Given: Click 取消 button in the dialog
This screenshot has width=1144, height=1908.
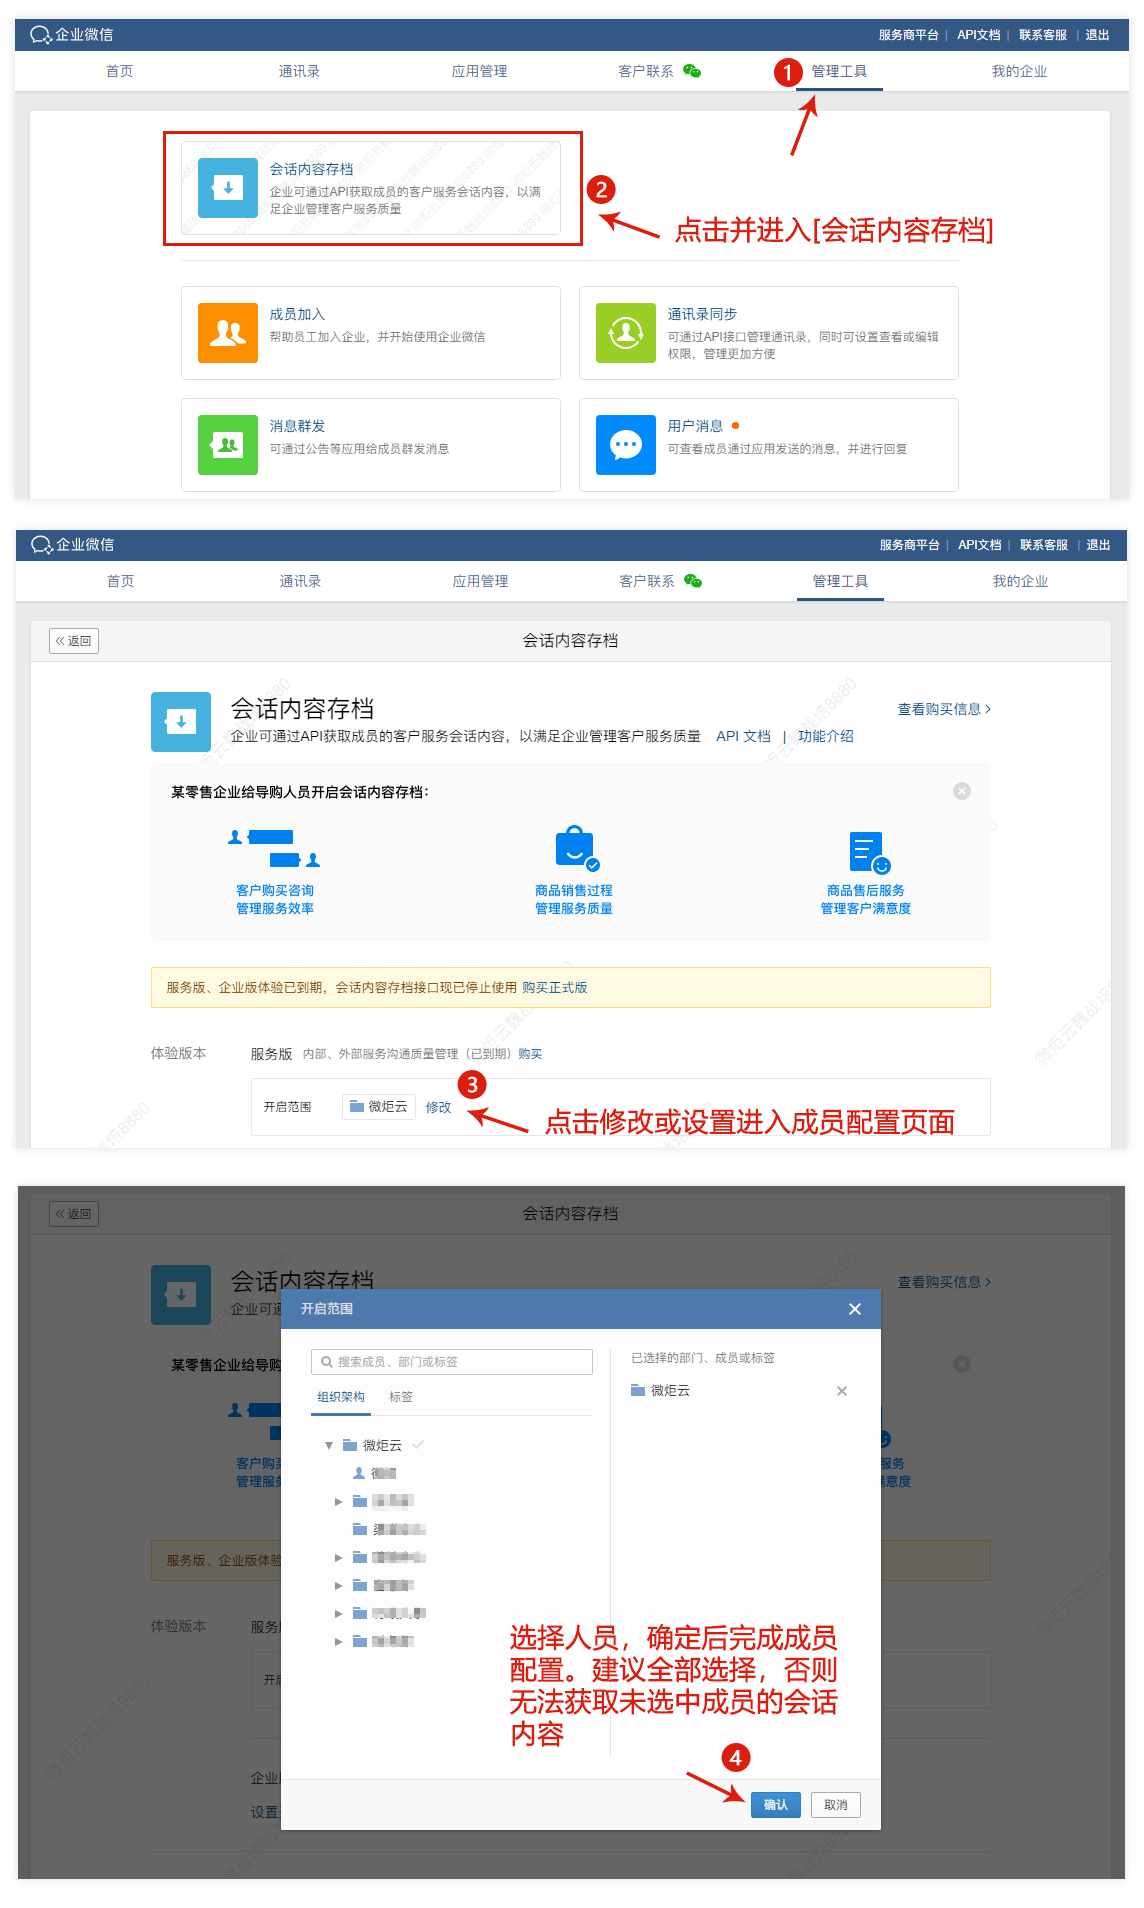Looking at the screenshot, I should click(836, 1805).
